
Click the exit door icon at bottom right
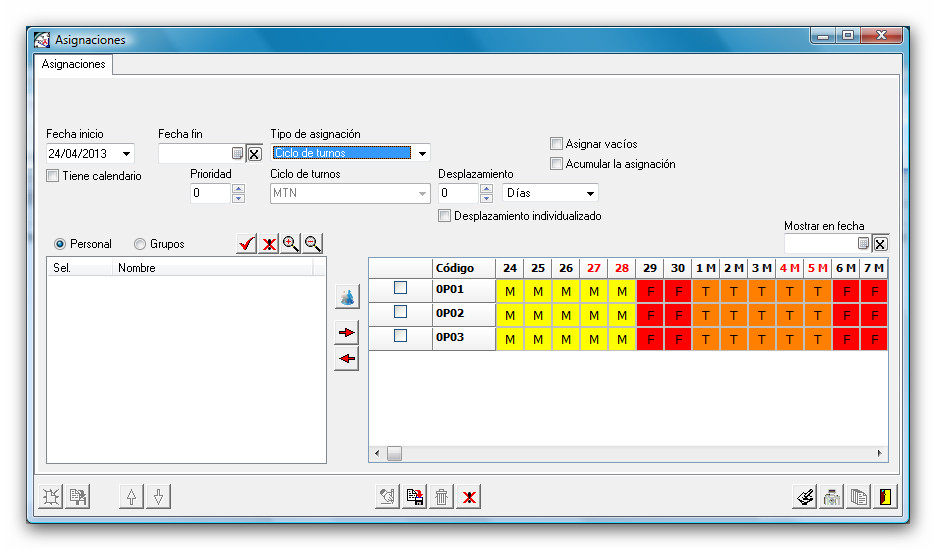point(884,497)
